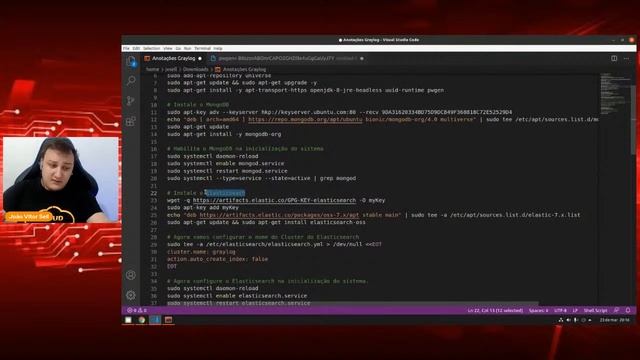Click the line 'sudo systemctl enable mongod.service'

225,164
